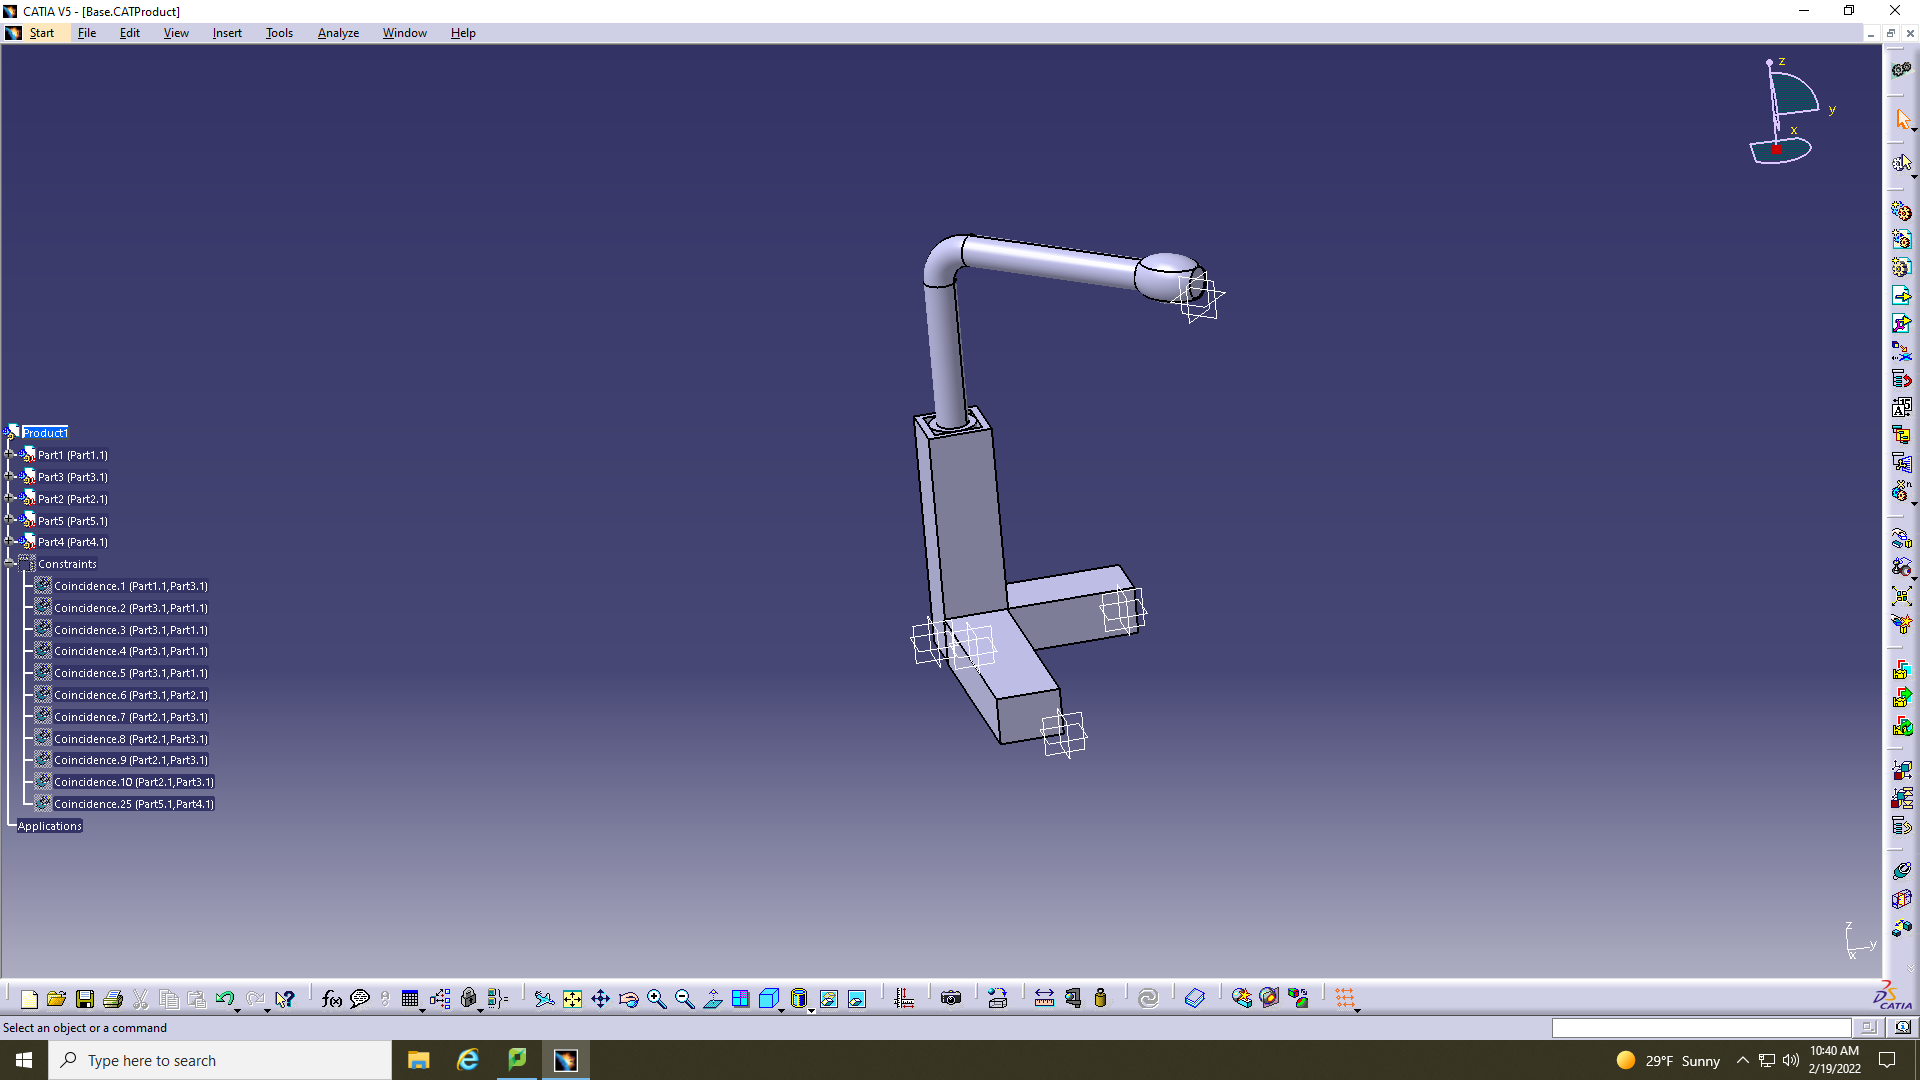Open the Insert menu

coord(227,32)
